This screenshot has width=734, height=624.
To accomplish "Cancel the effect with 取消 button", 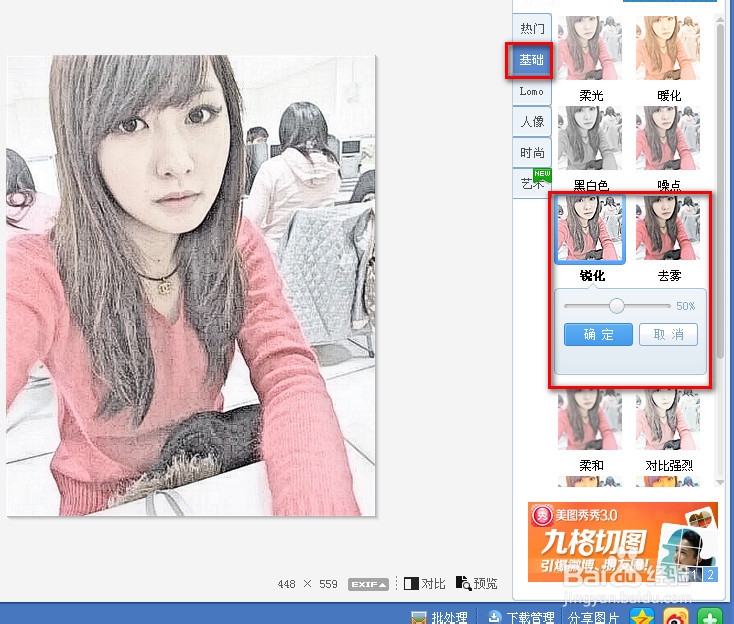I will [x=668, y=334].
